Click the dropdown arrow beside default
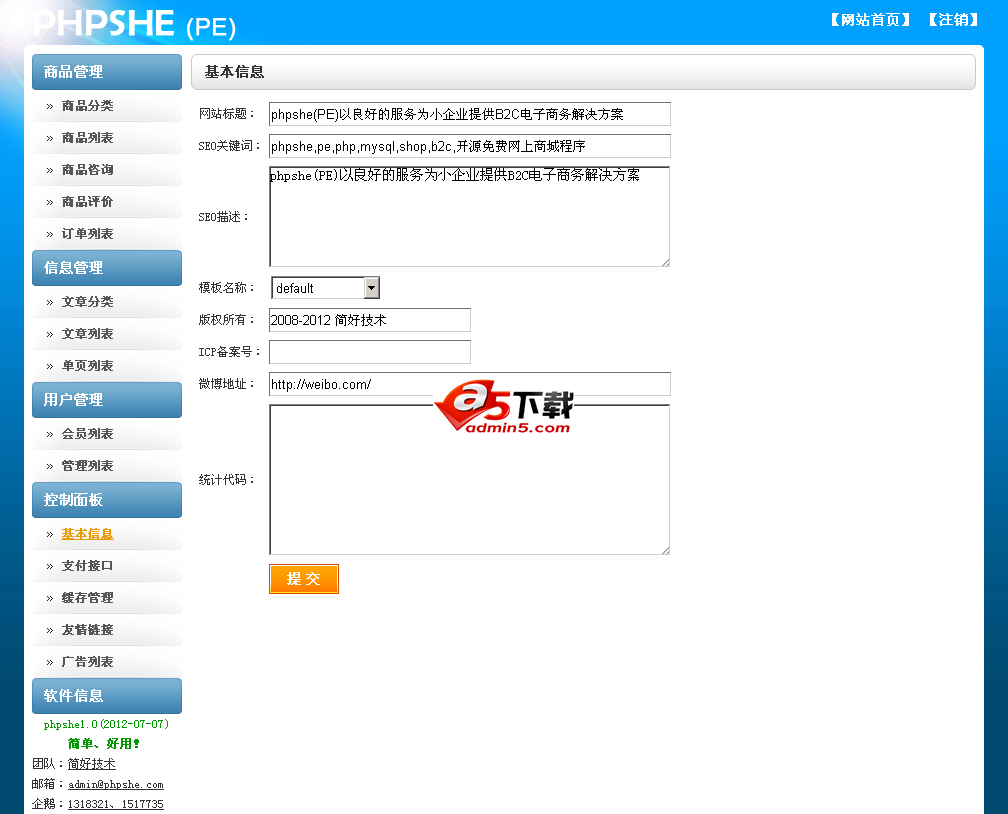Screen dimensions: 1008x814 (372, 288)
